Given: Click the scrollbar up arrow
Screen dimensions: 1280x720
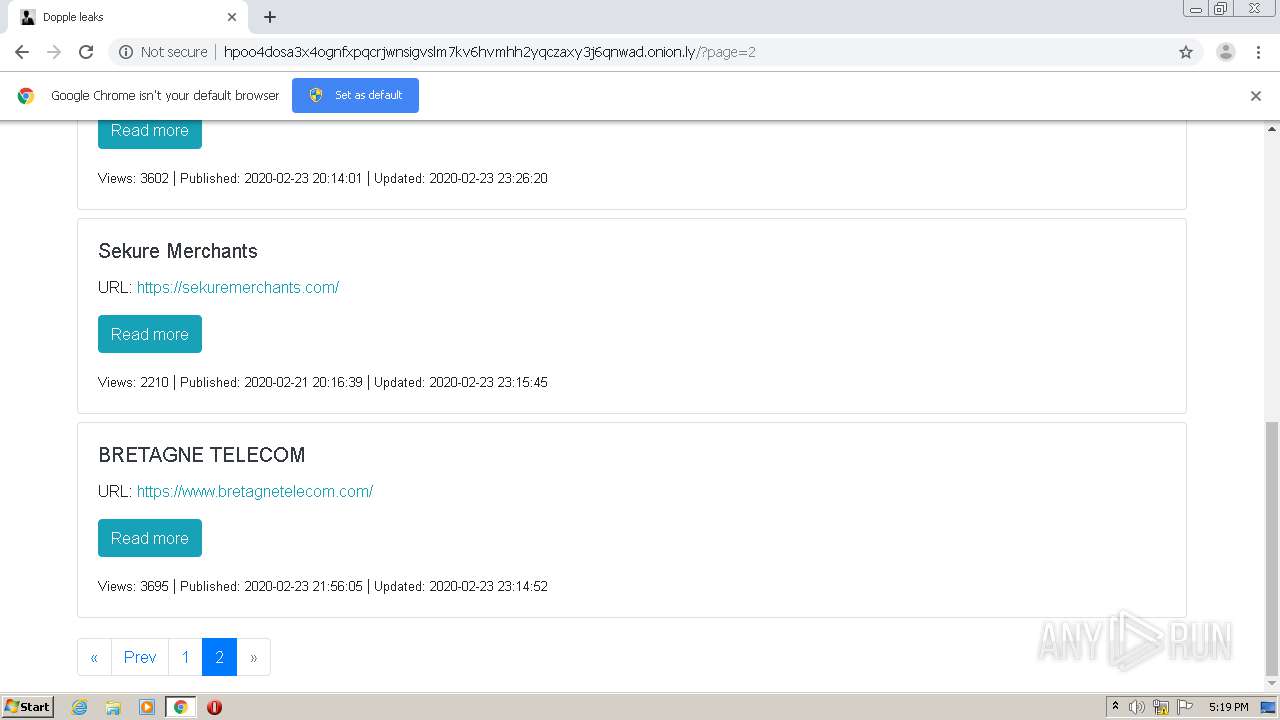Looking at the screenshot, I should pyautogui.click(x=1272, y=129).
